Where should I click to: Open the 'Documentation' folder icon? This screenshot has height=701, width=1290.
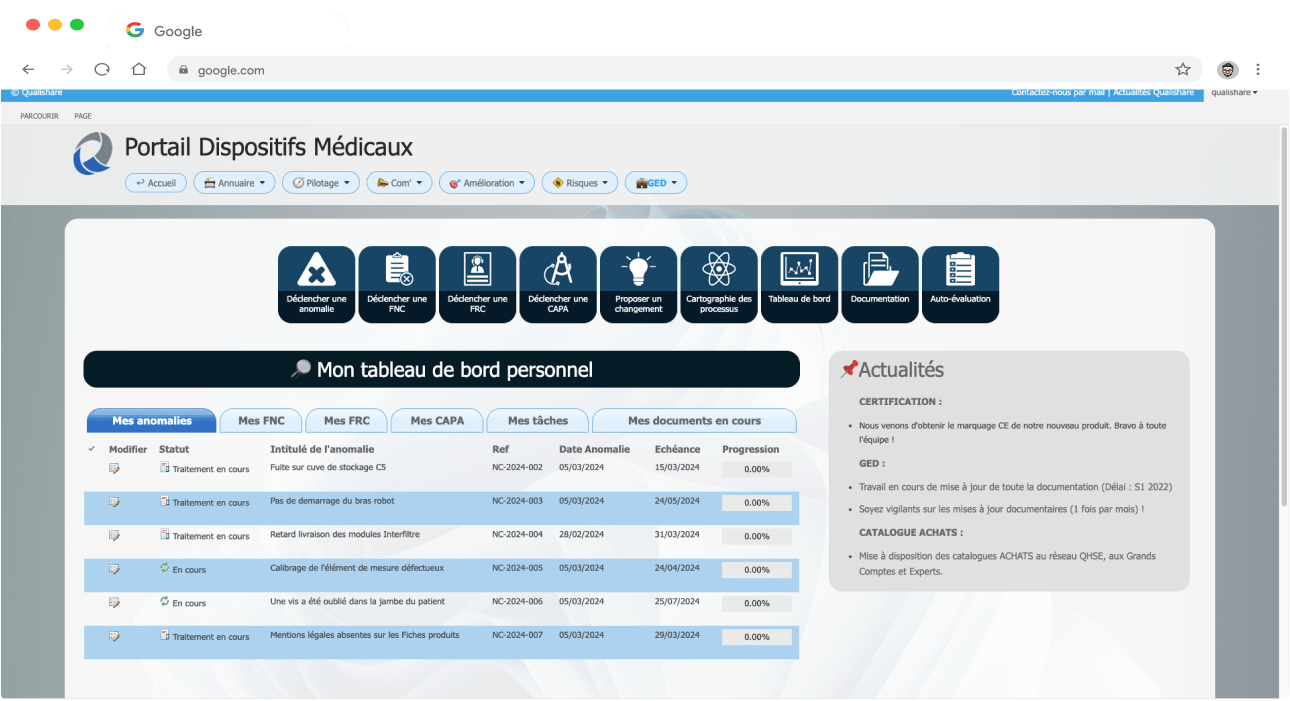pos(879,284)
